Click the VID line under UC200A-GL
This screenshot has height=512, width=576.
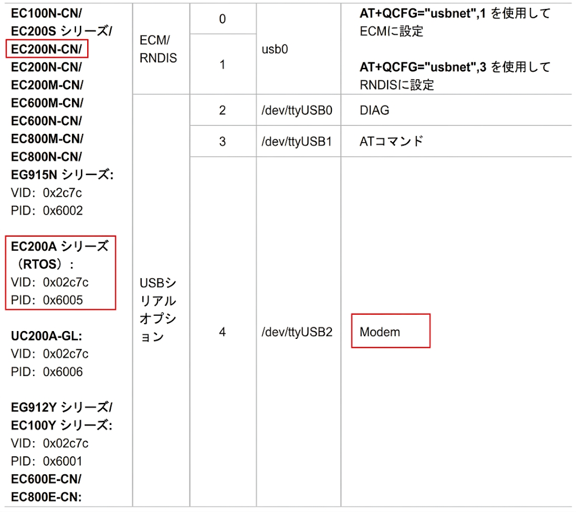50,354
